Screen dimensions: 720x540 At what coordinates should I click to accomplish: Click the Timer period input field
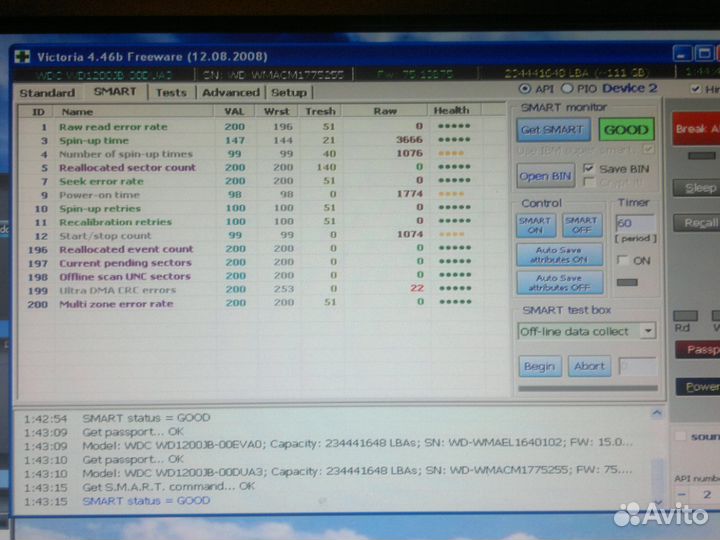[635, 223]
